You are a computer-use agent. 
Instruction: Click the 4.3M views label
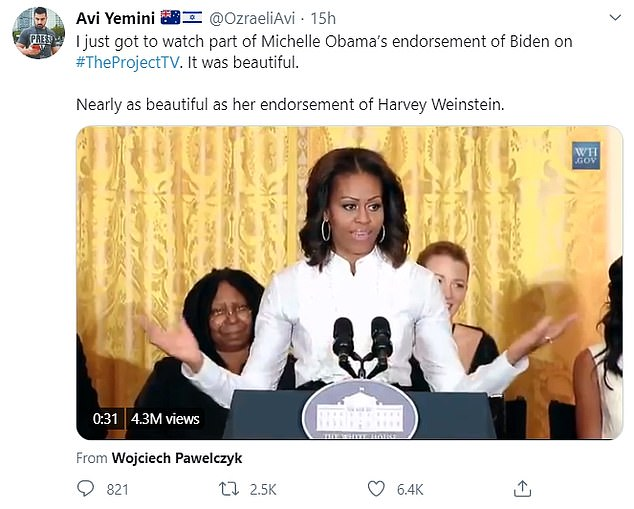click(166, 419)
